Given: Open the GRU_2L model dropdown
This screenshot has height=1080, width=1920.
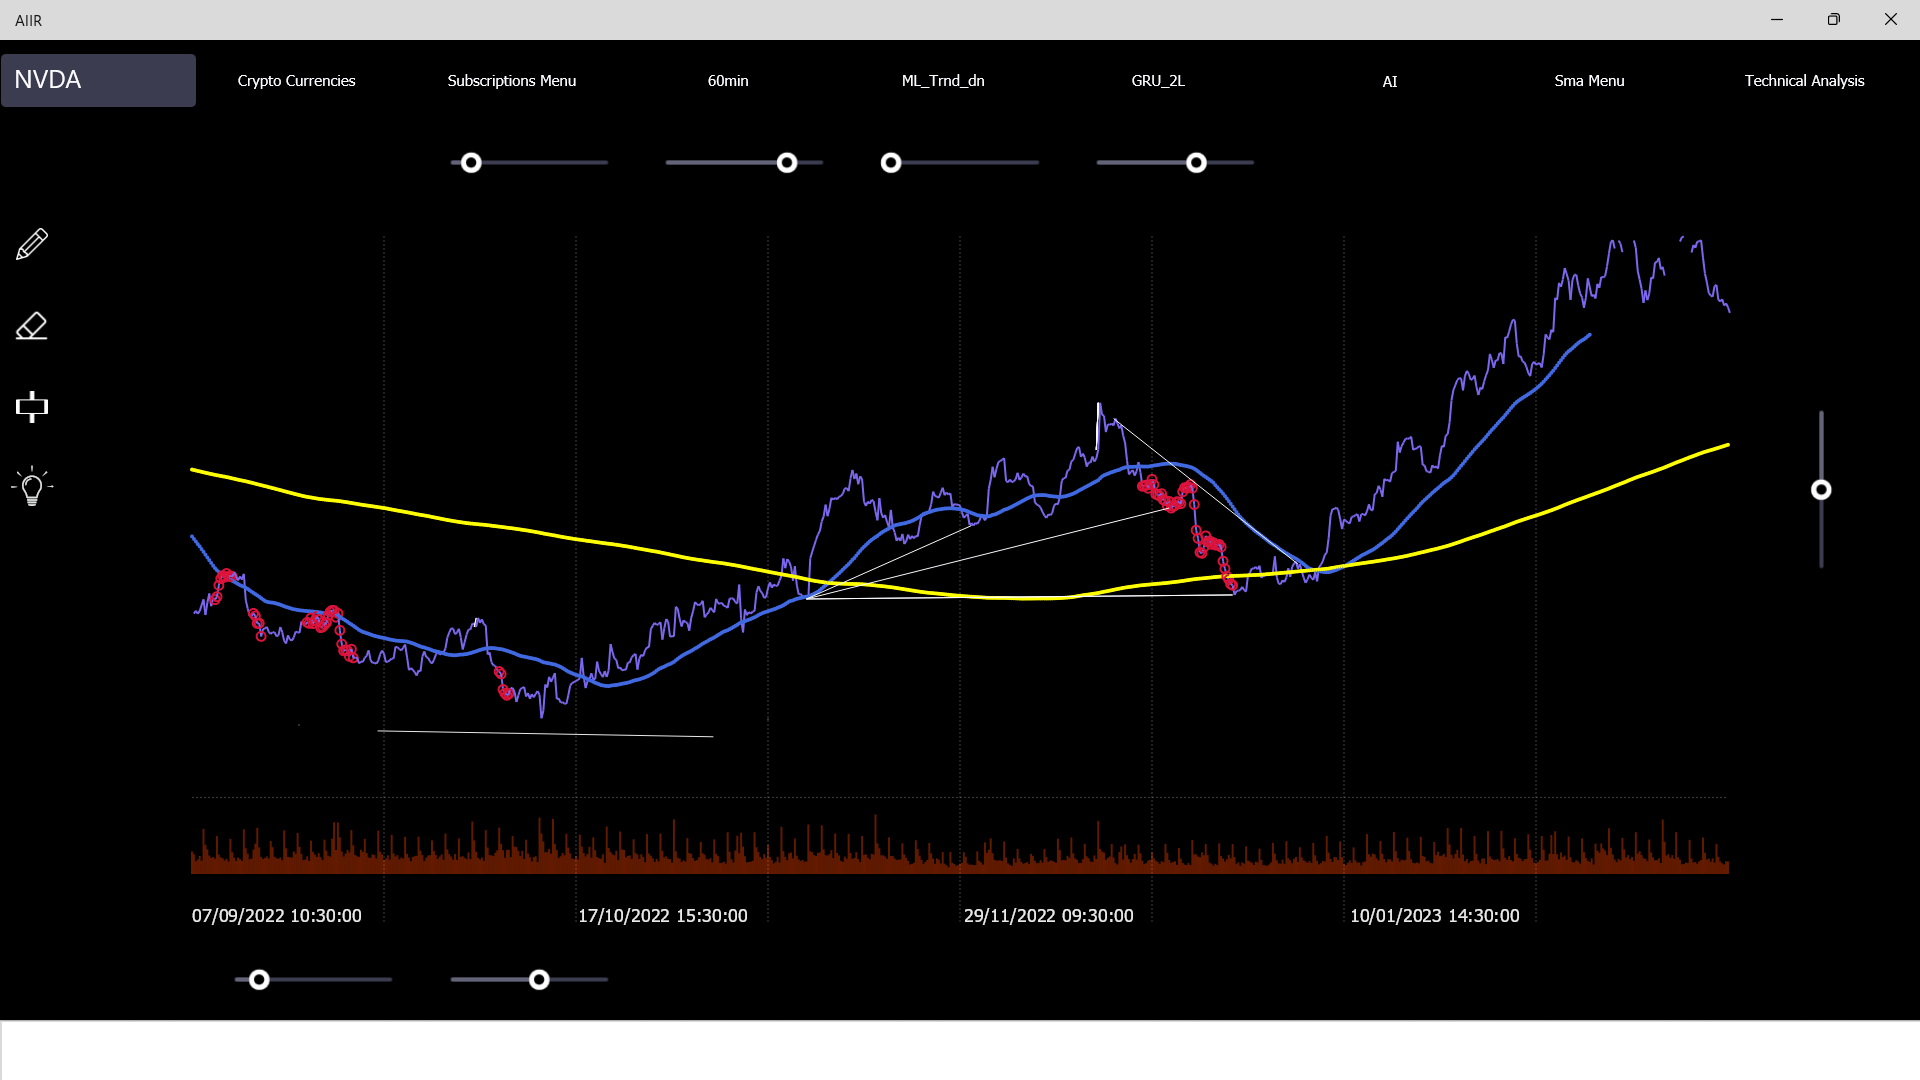Looking at the screenshot, I should [1157, 81].
